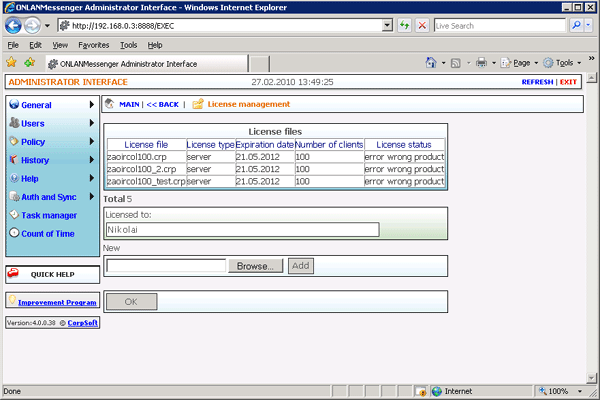Click the red EXIT link
The height and width of the screenshot is (400, 600).
point(568,82)
